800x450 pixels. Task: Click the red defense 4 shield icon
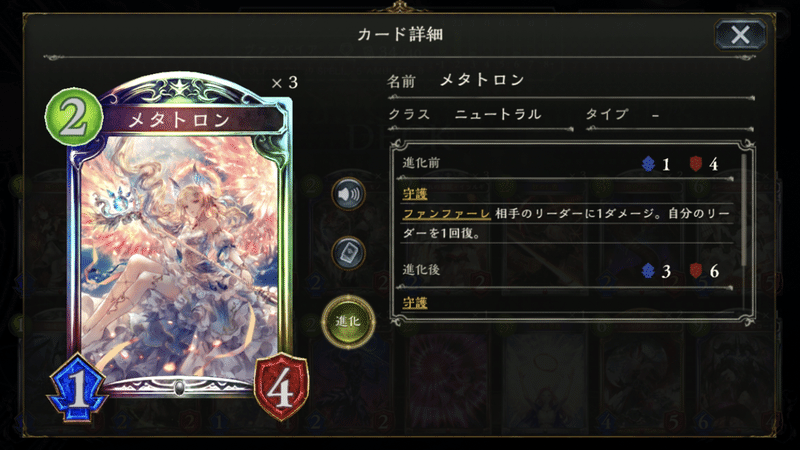[281, 388]
